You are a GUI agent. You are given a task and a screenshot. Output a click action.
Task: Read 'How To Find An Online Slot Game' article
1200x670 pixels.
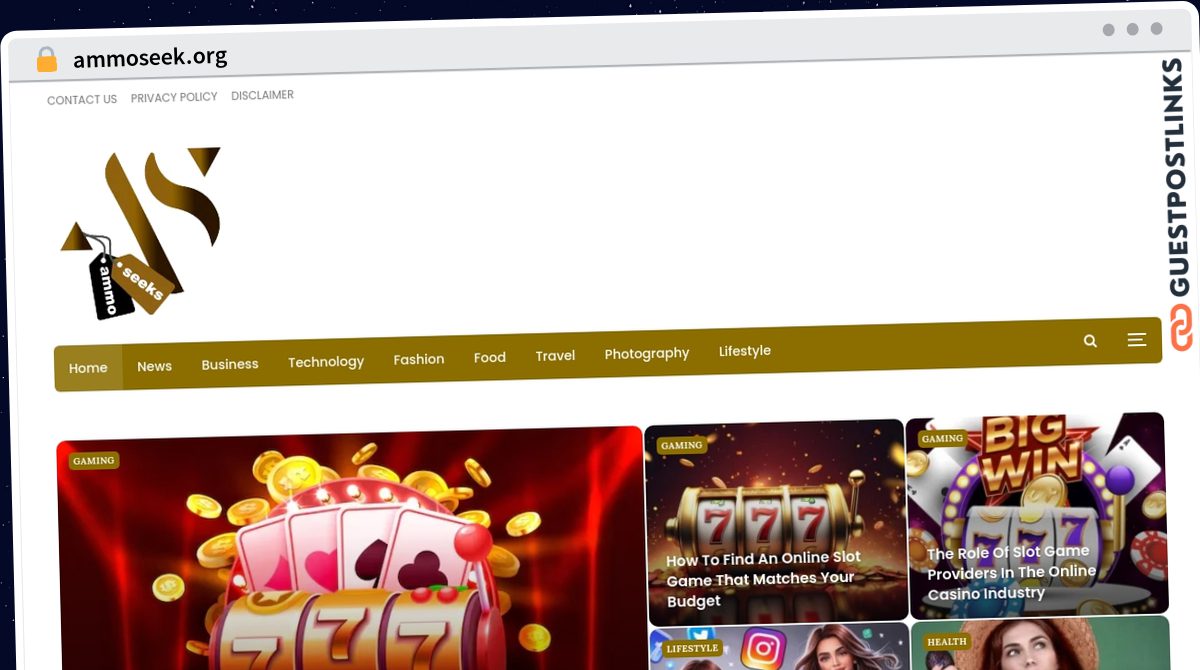coord(764,579)
